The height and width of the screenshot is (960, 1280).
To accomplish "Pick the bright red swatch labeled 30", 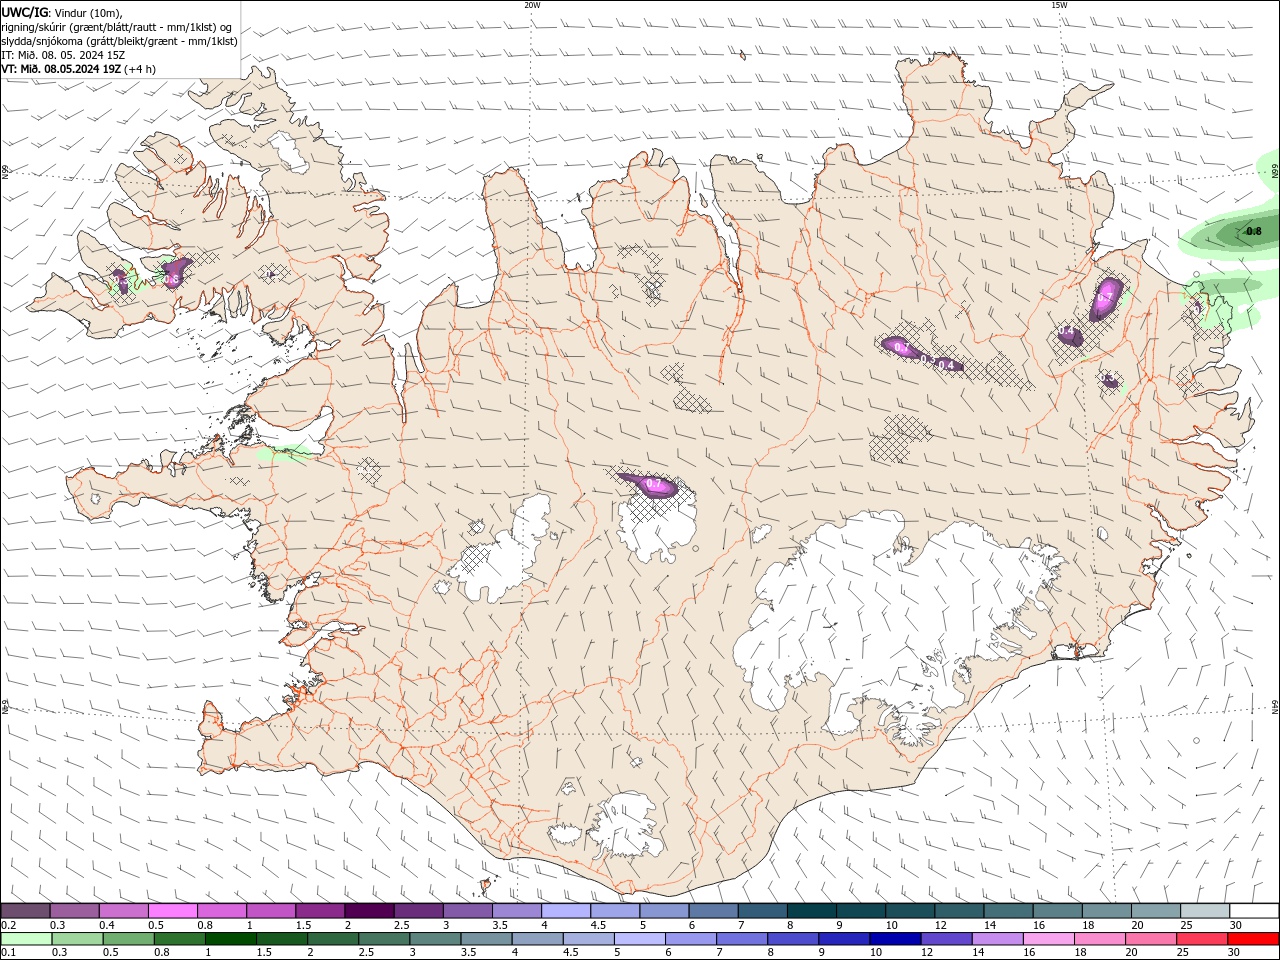I will [1252, 939].
